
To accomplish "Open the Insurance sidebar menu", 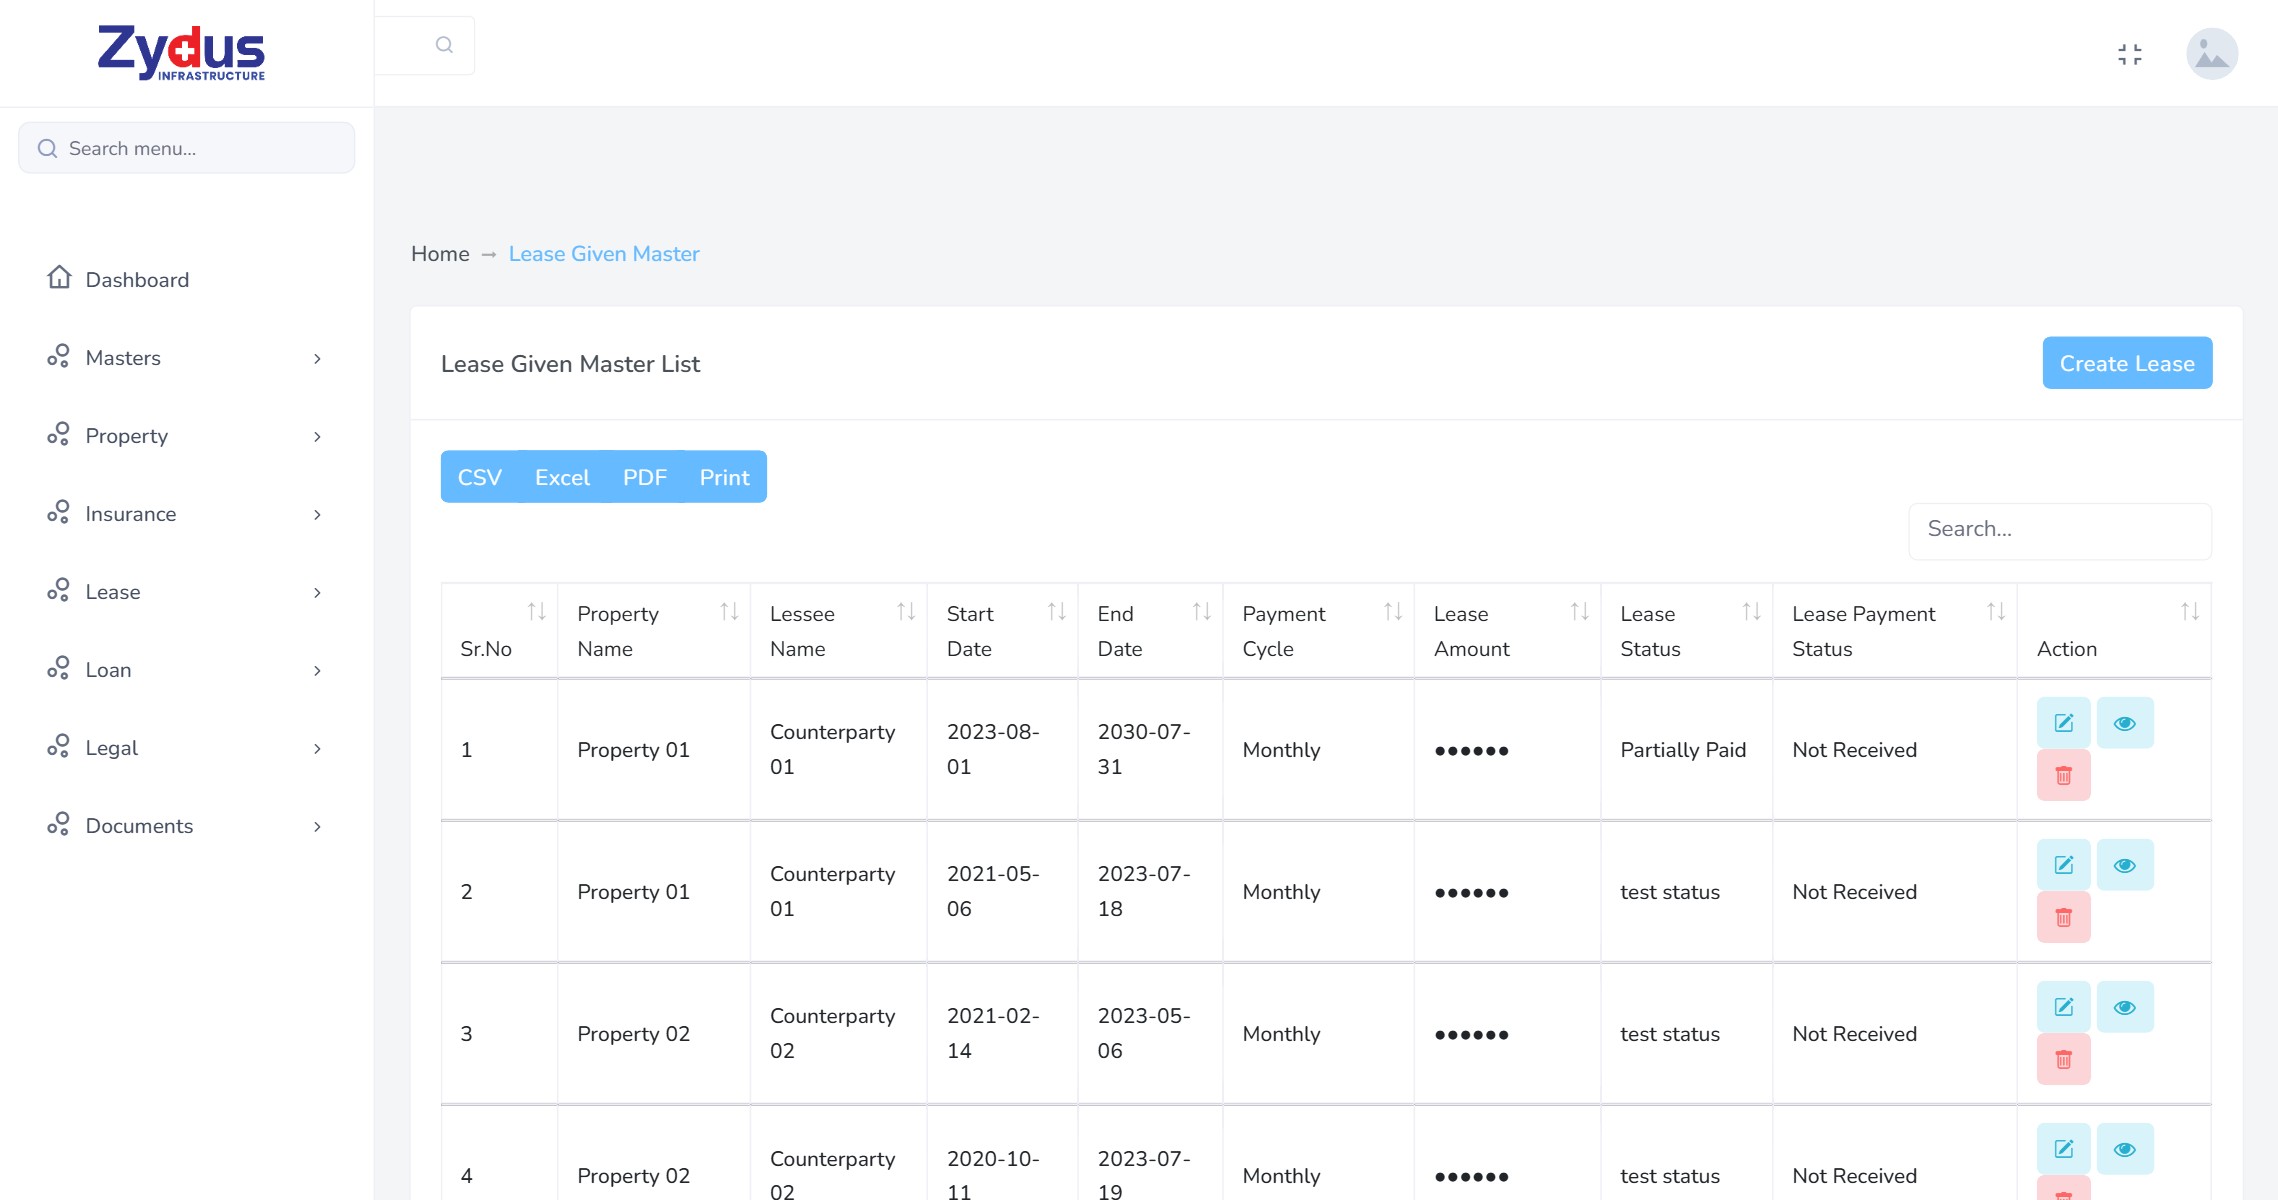I will 186,514.
